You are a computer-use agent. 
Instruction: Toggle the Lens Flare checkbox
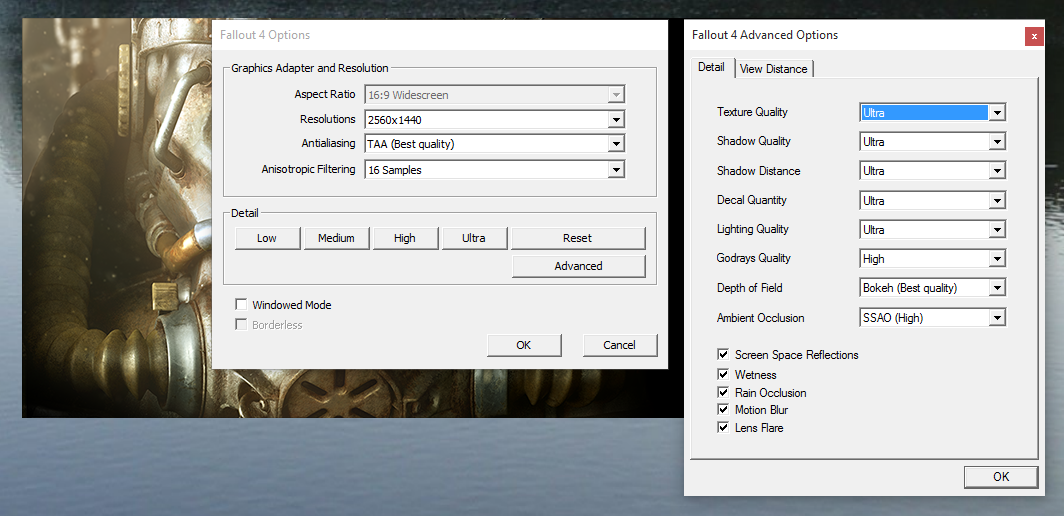[x=723, y=428]
